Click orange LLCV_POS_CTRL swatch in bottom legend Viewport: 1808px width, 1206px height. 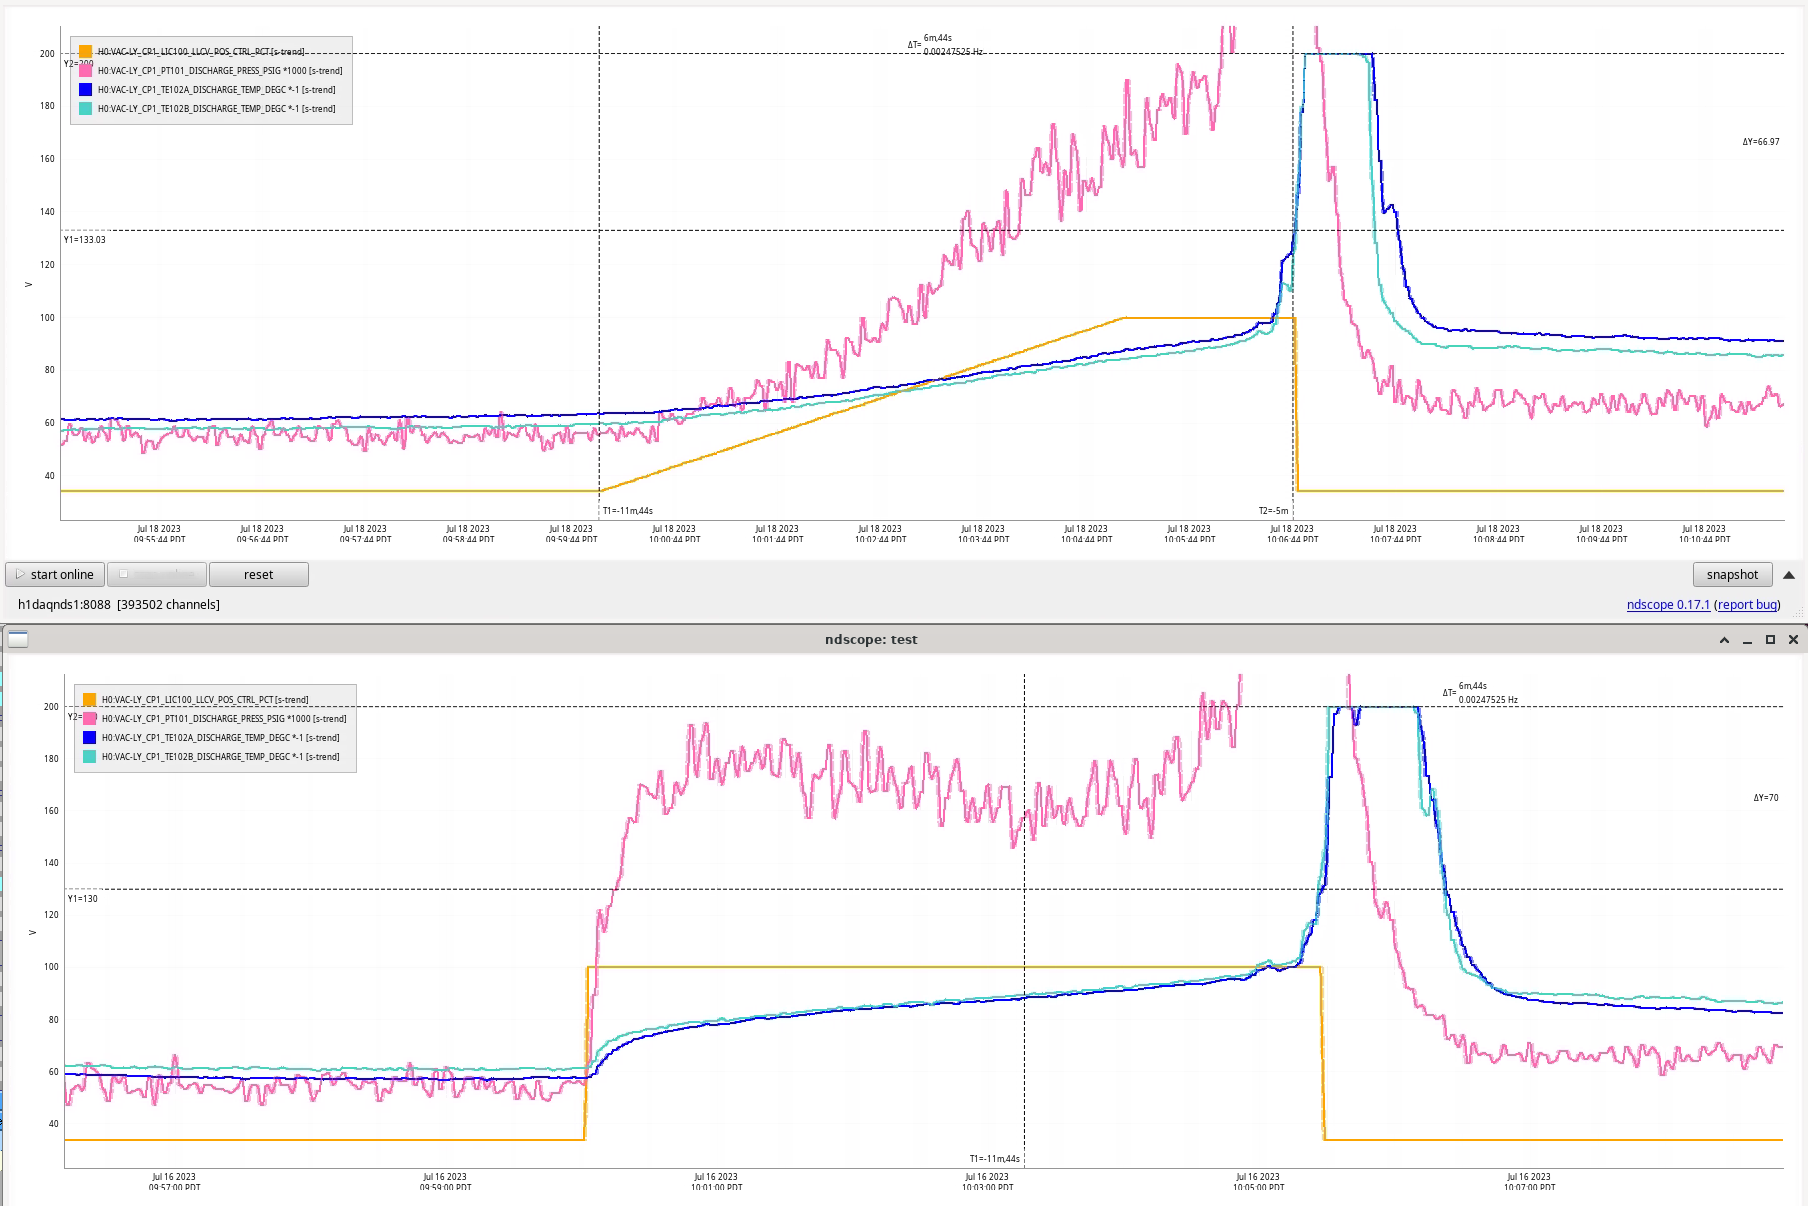coord(90,700)
